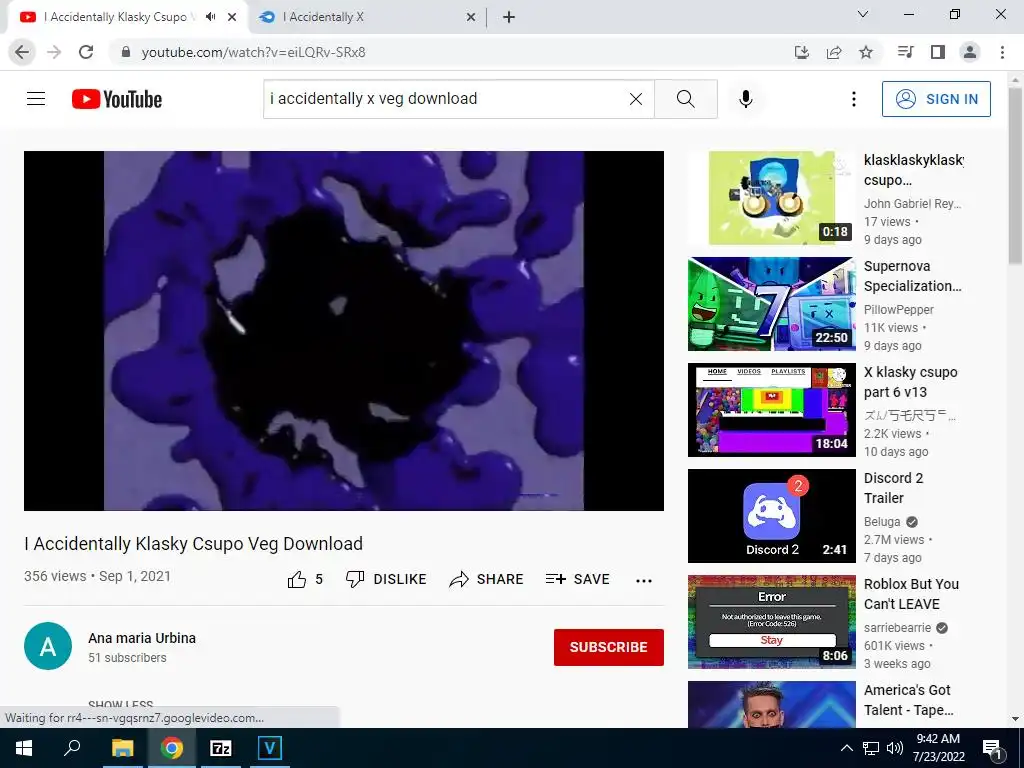
Task: Open the Ana maria Urbina channel avatar
Action: pos(48,646)
